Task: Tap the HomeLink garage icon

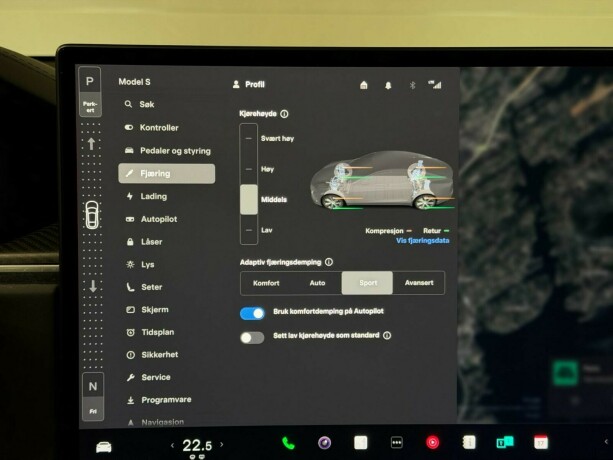Action: [x=364, y=85]
